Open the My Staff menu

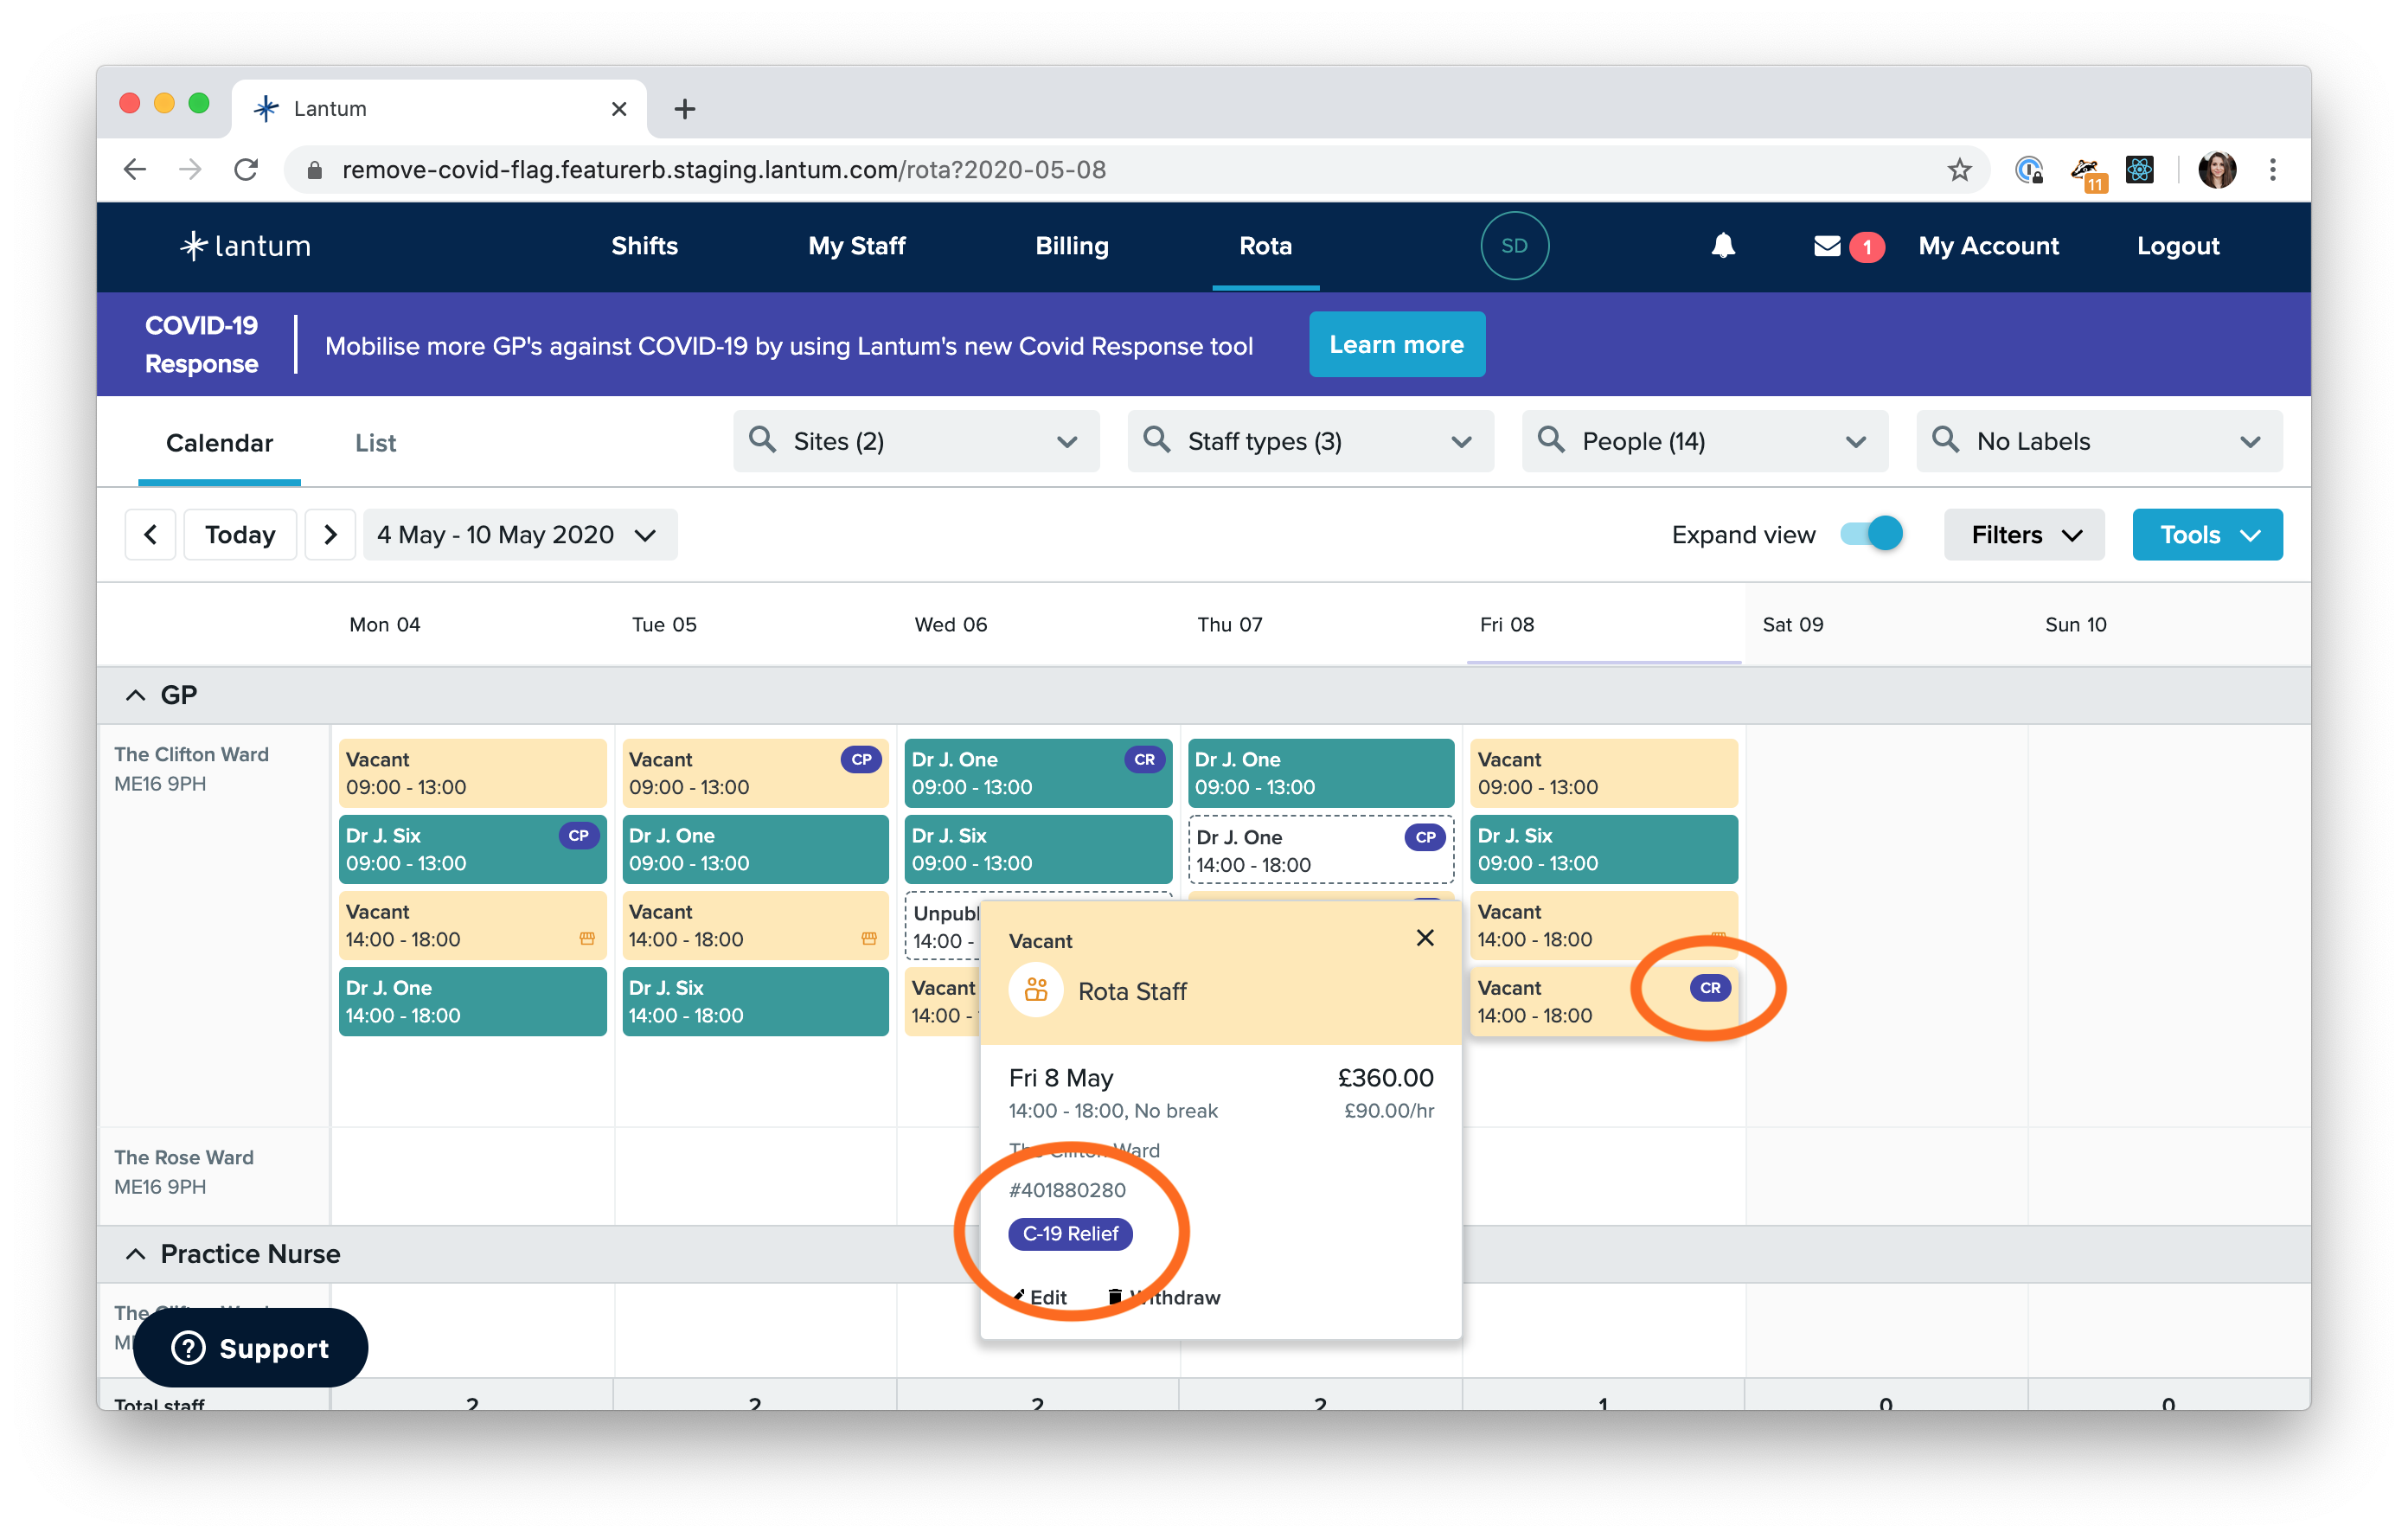coord(856,246)
